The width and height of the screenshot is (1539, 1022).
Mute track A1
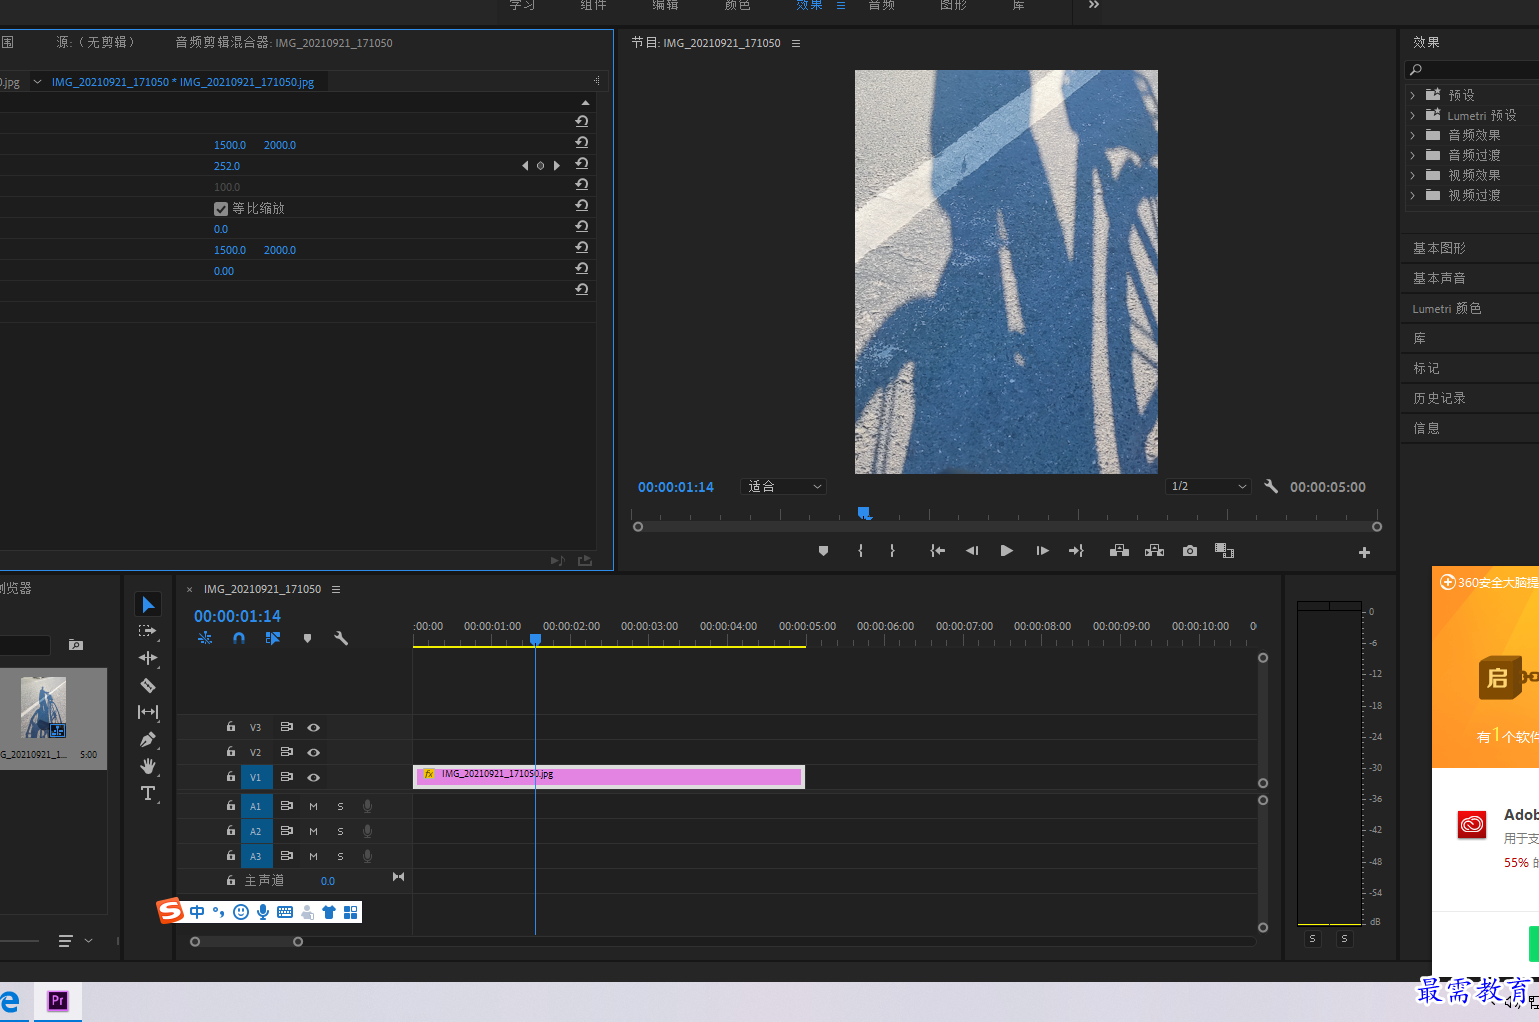[313, 806]
